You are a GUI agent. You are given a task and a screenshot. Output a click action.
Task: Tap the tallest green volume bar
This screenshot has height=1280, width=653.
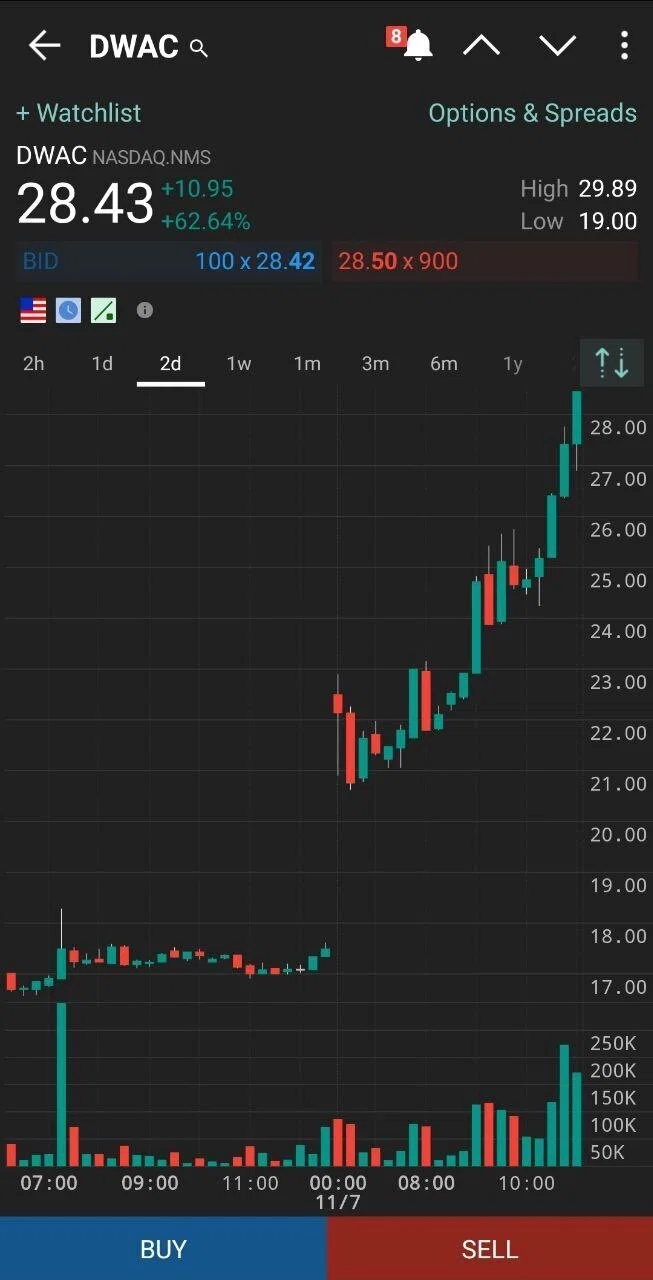pos(62,1085)
